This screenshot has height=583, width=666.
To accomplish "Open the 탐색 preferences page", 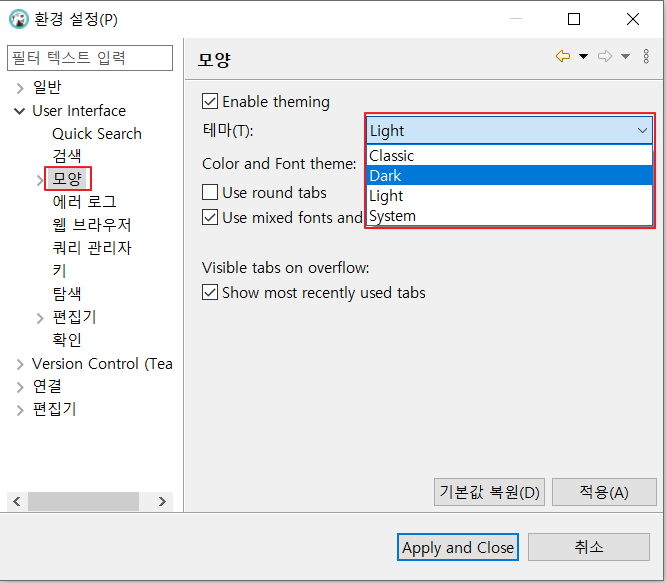I will [67, 293].
